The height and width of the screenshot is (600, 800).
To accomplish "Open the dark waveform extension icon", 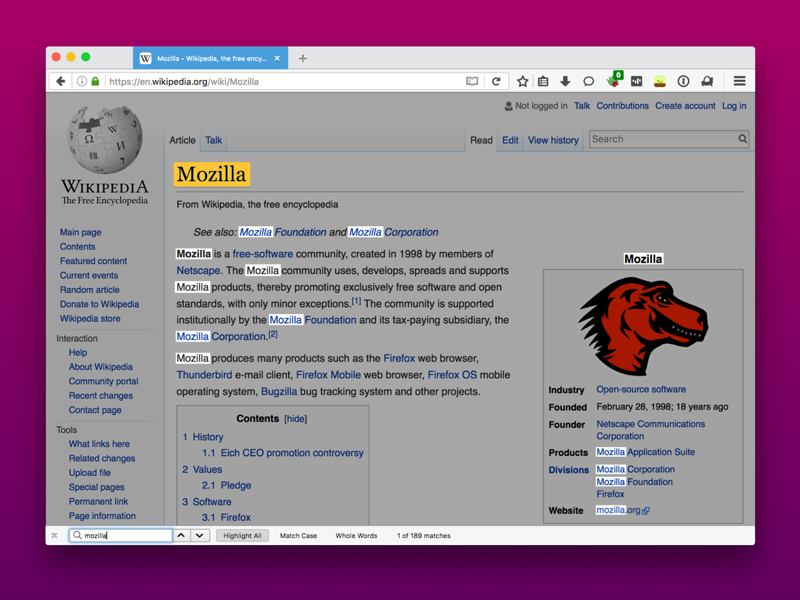I will coord(636,81).
